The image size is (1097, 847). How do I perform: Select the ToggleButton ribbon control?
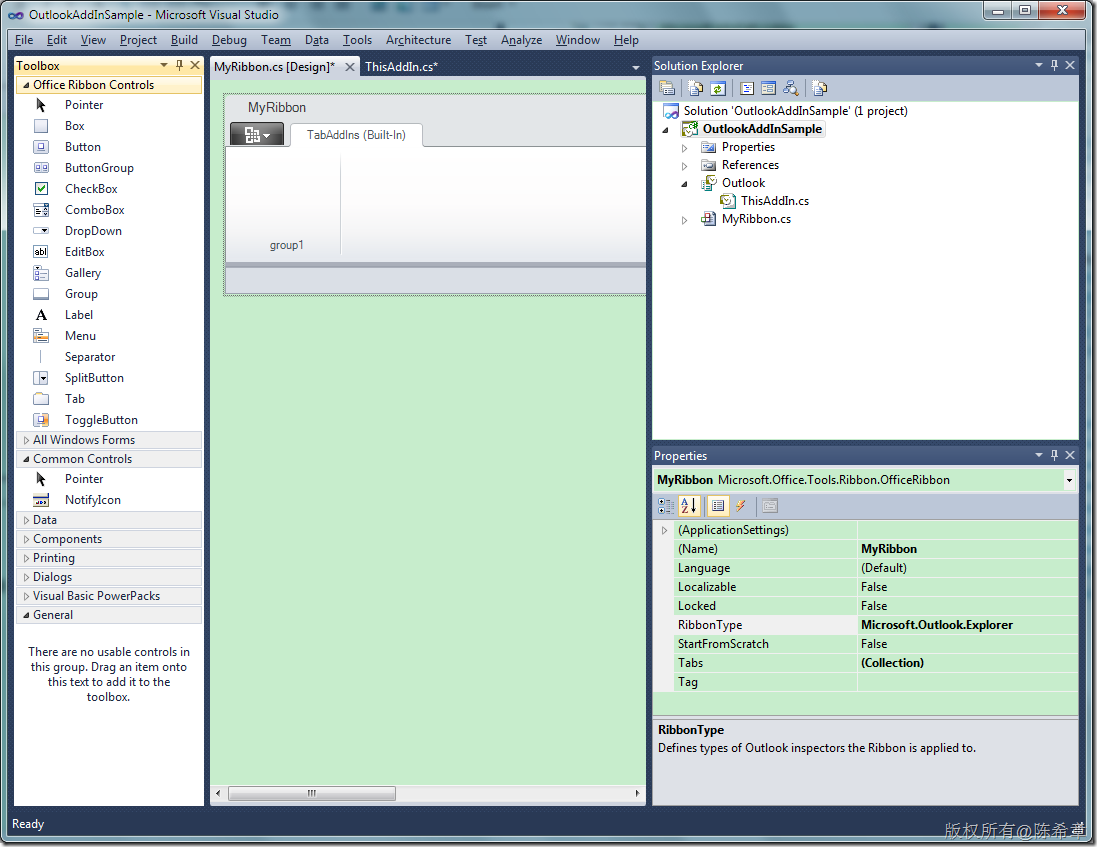(101, 420)
